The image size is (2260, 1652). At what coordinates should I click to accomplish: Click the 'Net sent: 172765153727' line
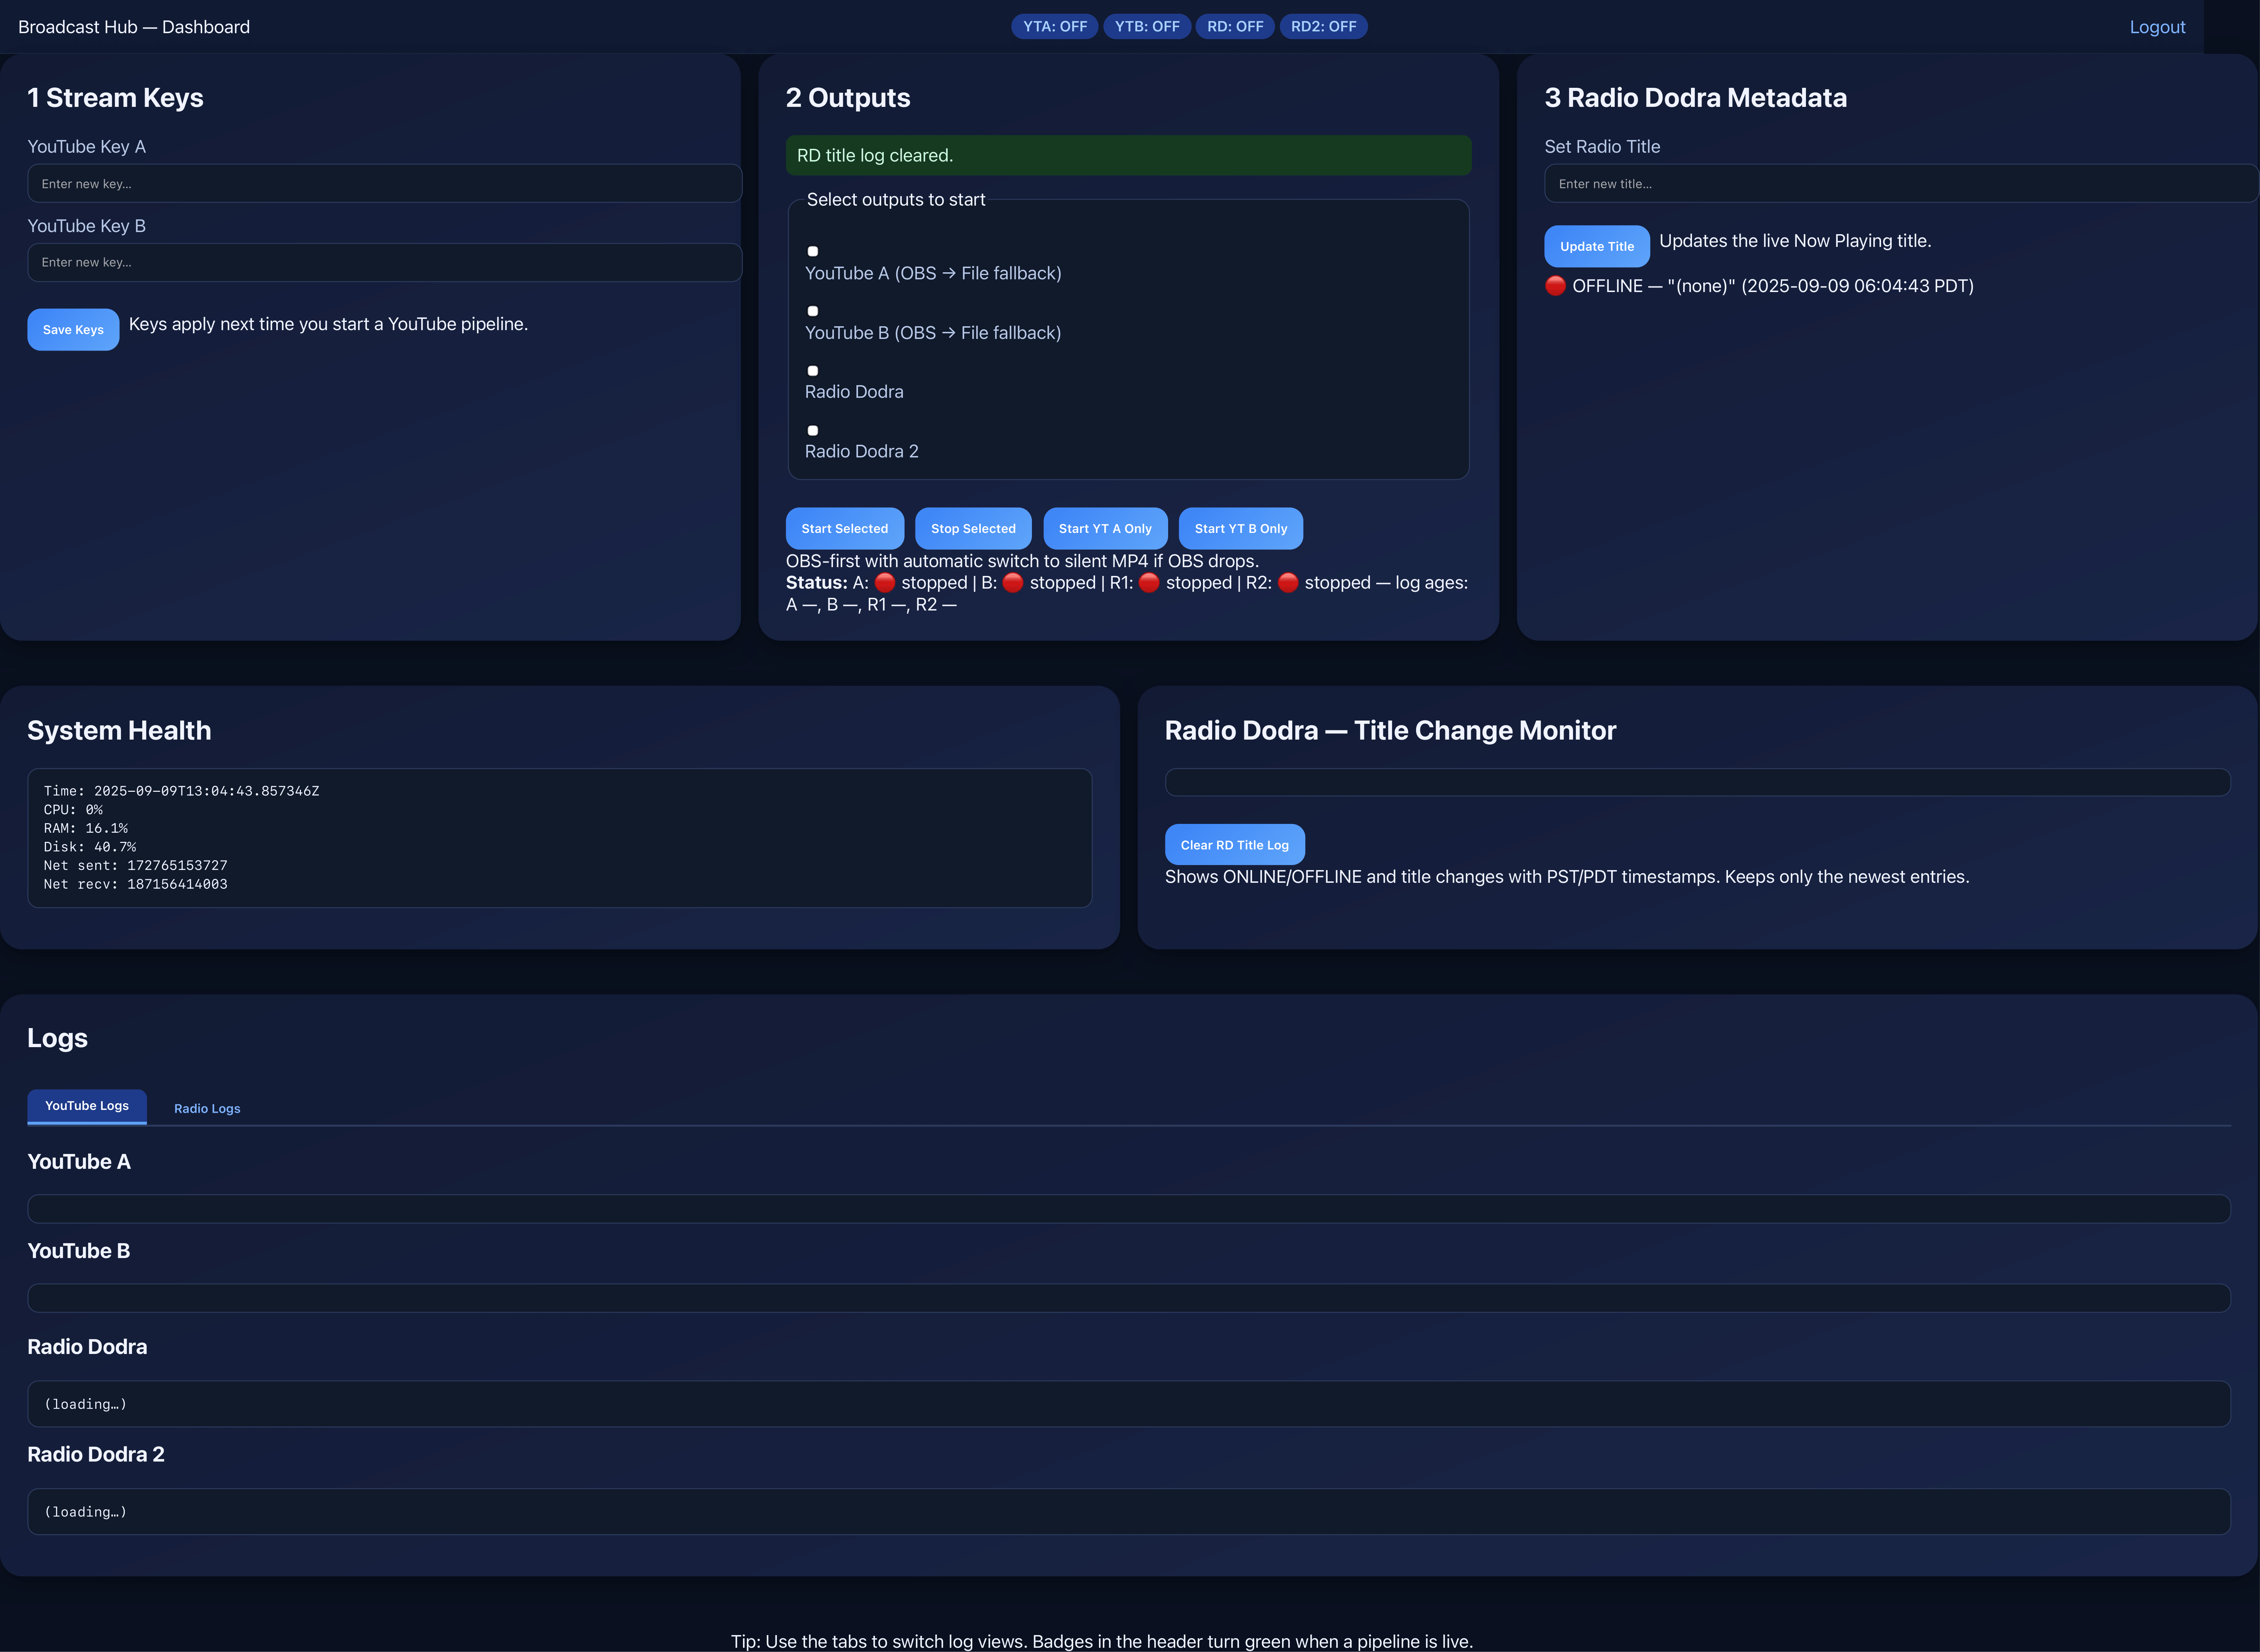[x=135, y=866]
